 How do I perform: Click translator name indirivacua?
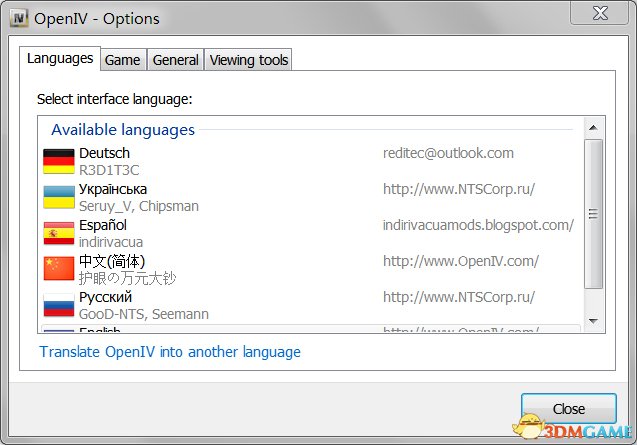click(x=111, y=242)
